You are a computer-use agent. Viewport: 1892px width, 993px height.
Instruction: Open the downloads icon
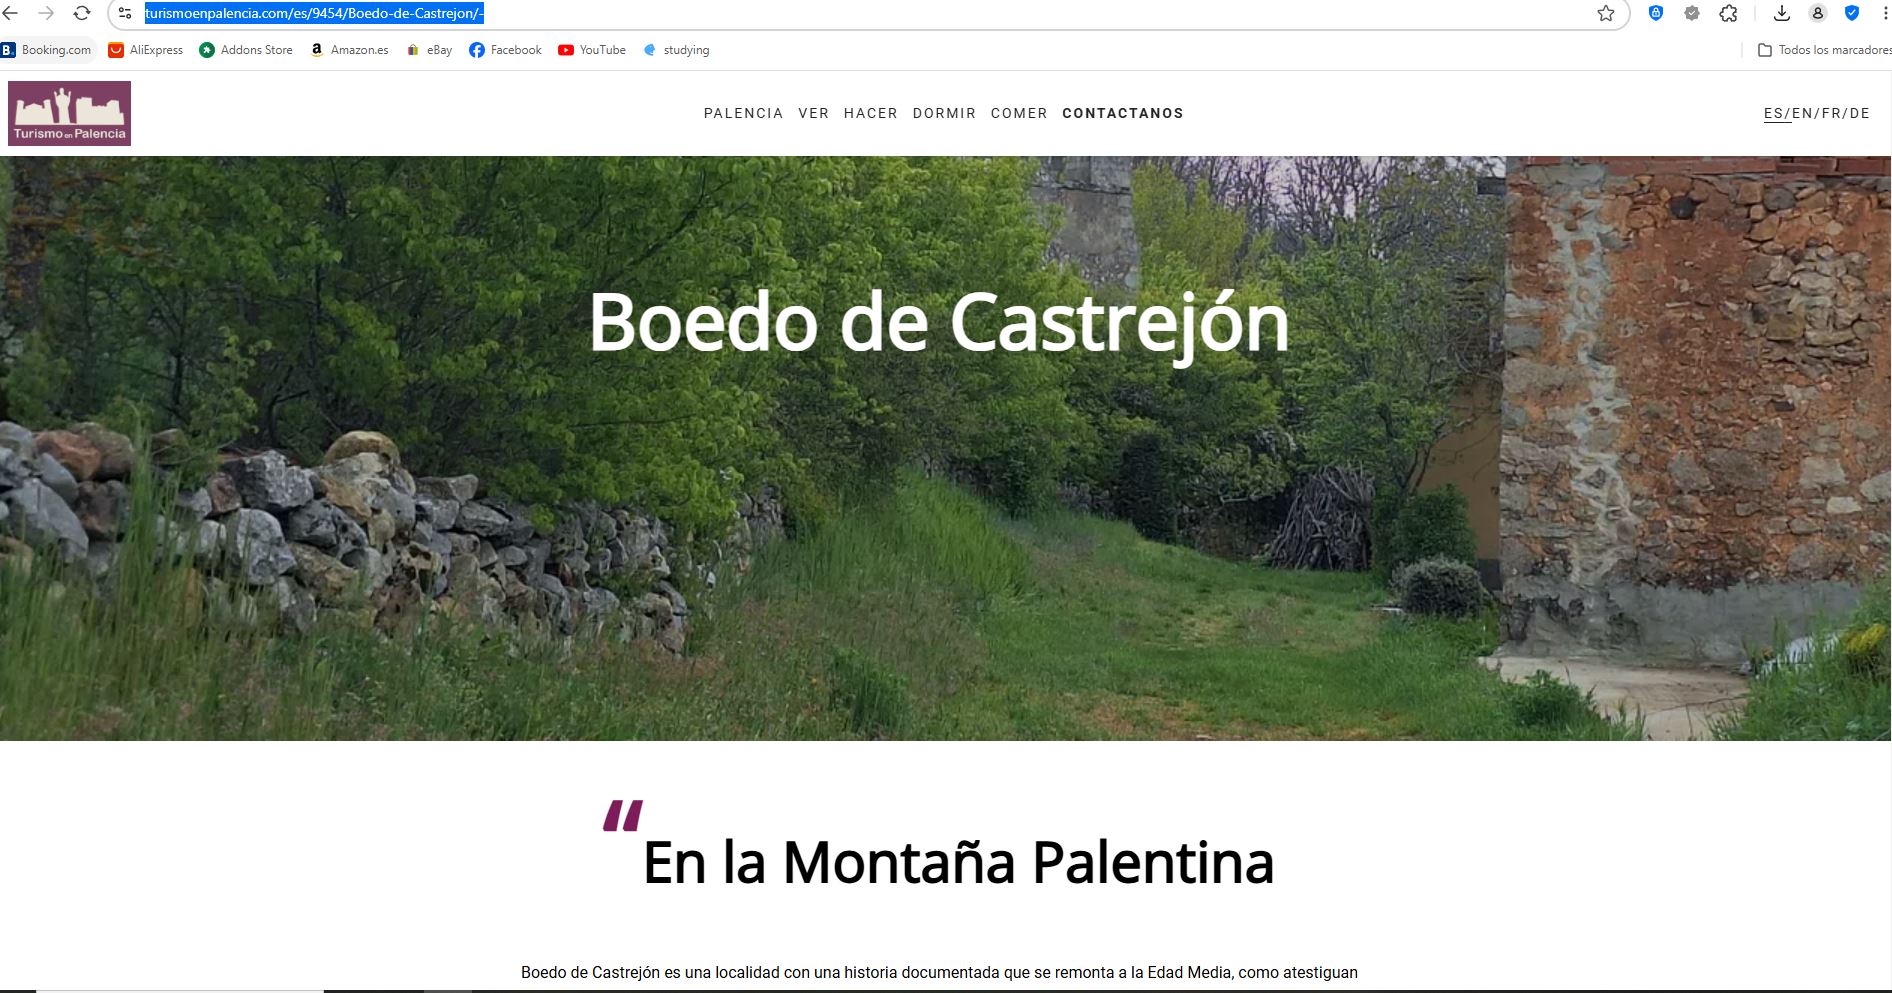coord(1782,14)
